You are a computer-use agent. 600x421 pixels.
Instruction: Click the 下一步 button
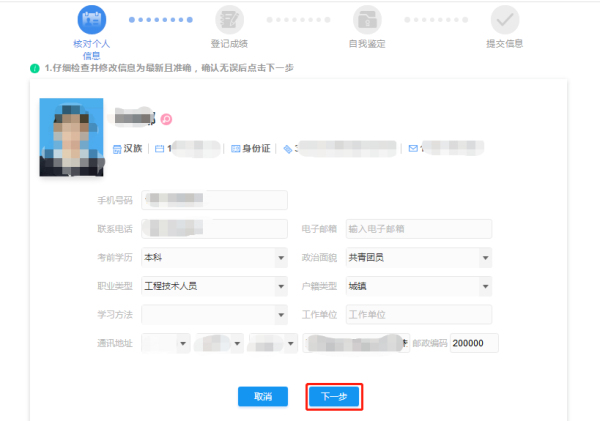coord(334,397)
